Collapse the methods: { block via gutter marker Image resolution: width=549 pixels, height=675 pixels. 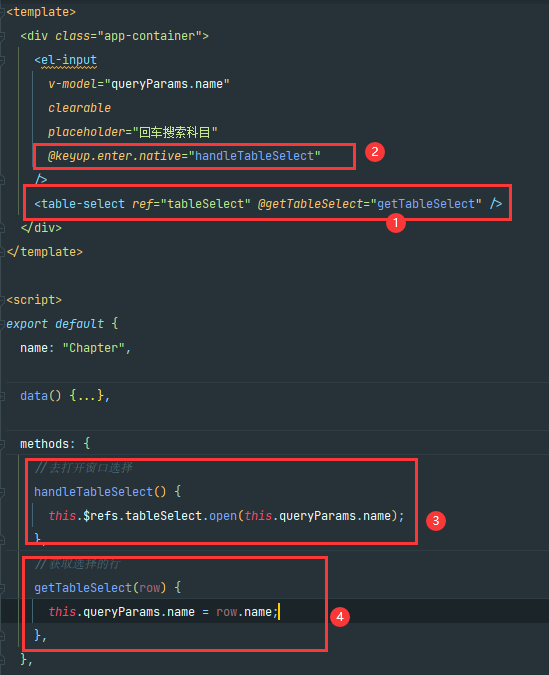[x=2, y=443]
